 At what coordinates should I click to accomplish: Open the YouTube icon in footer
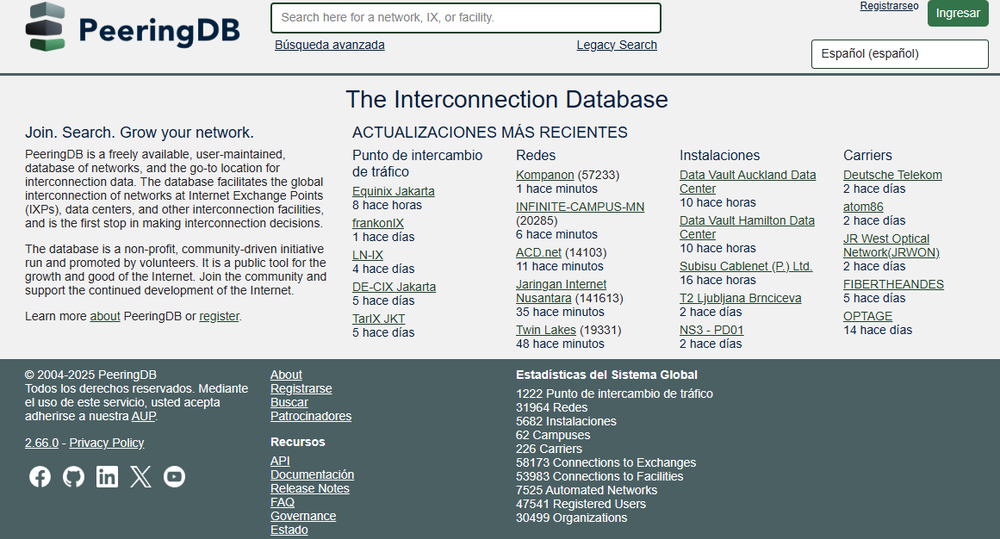174,476
